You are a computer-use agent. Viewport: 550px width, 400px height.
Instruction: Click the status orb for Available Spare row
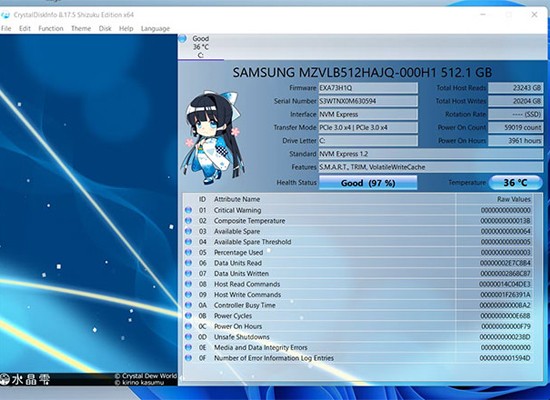(189, 231)
